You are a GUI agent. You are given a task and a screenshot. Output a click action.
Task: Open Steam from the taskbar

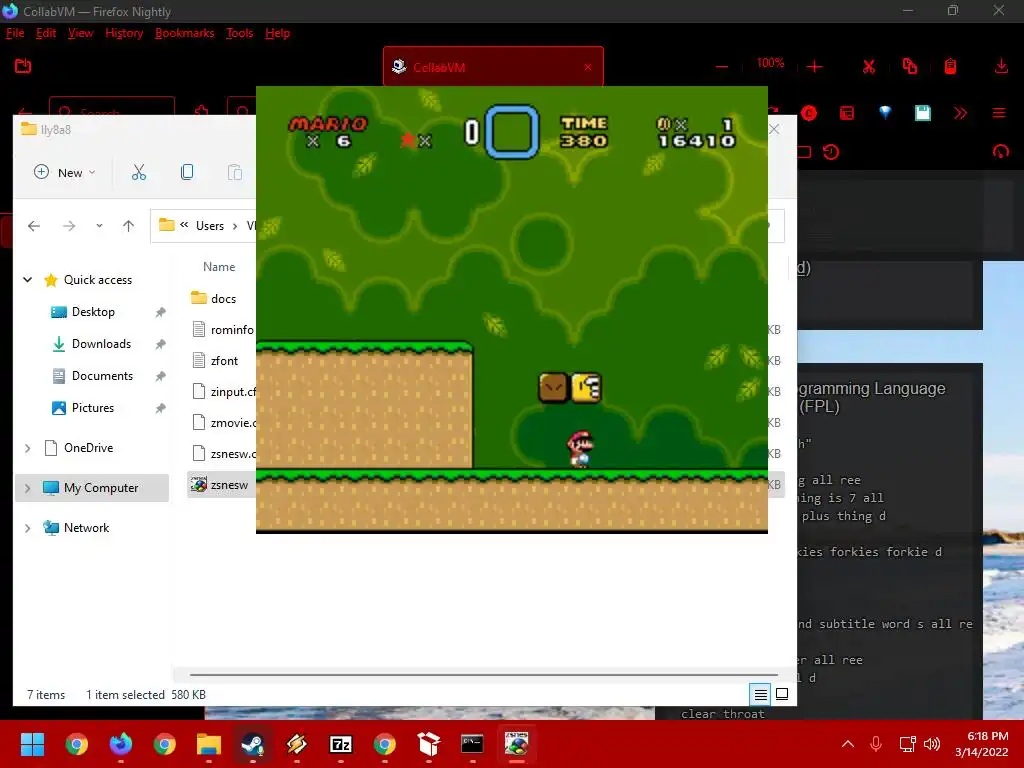click(x=253, y=744)
